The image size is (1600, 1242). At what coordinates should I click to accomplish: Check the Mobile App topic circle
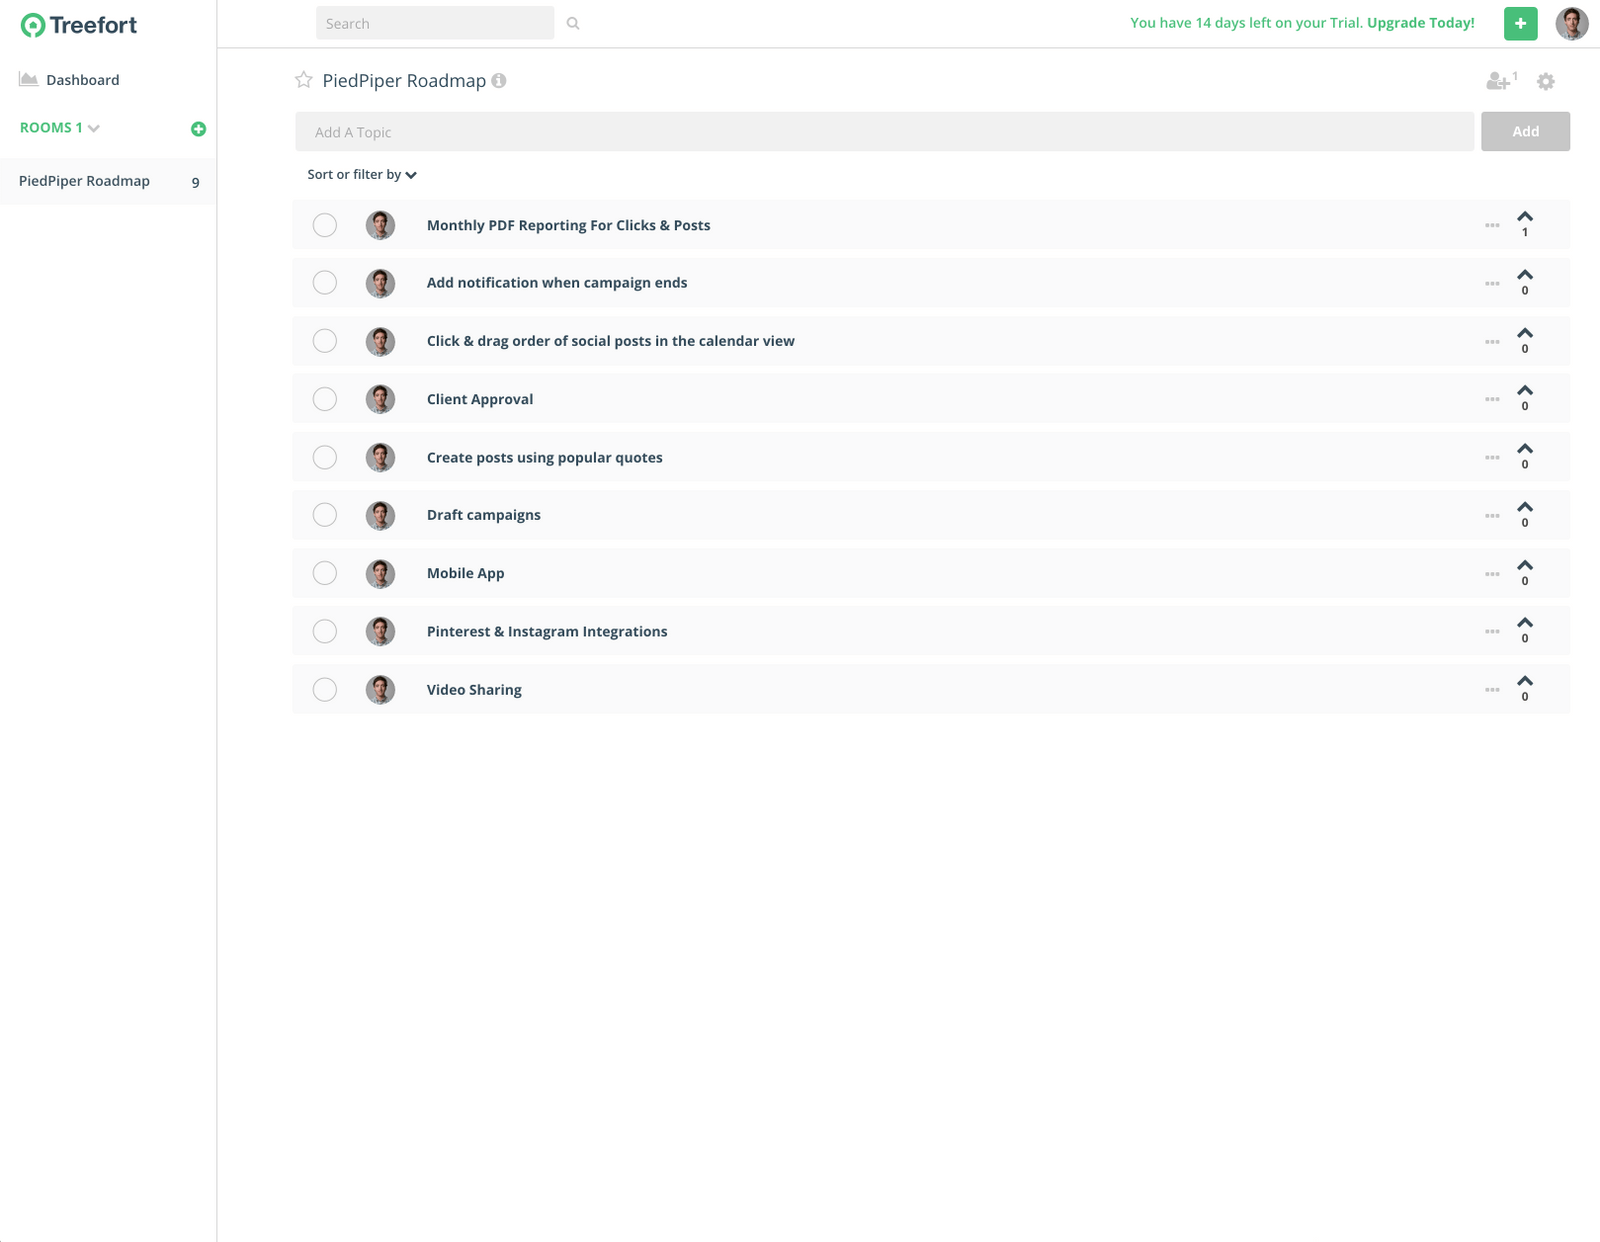point(325,573)
